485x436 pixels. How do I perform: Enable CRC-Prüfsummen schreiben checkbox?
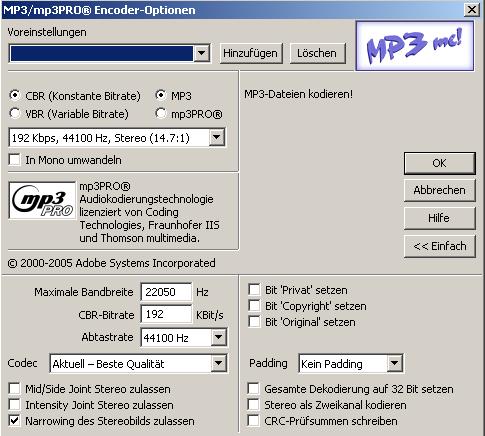pyautogui.click(x=253, y=421)
